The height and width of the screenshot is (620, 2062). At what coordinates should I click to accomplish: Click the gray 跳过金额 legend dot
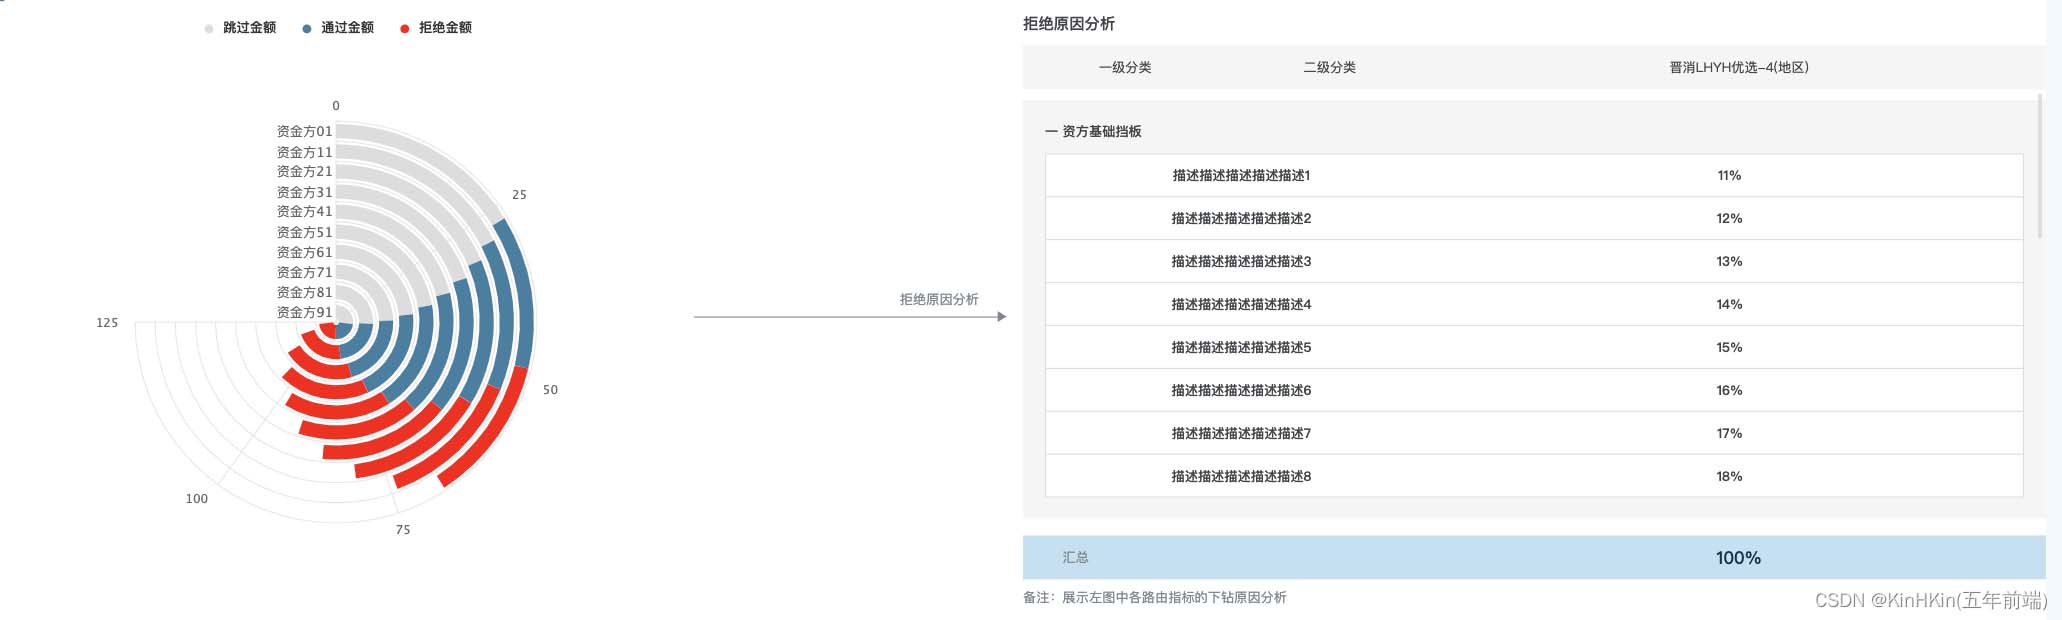pos(209,29)
